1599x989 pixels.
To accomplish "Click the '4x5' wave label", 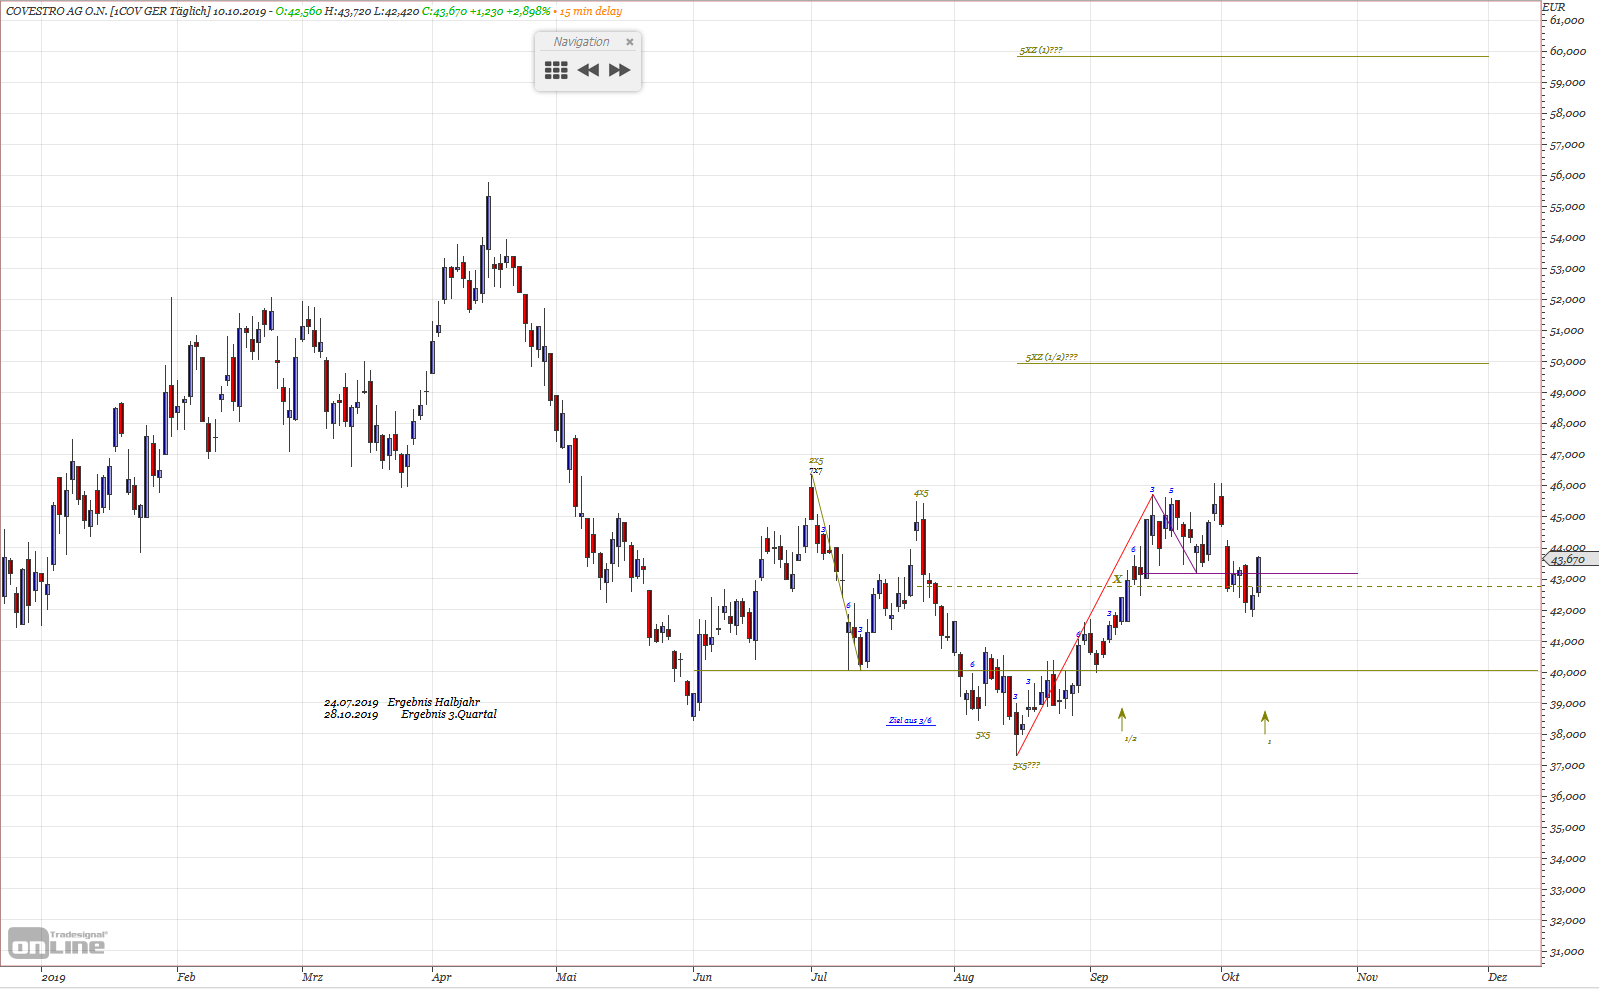I will (x=921, y=493).
